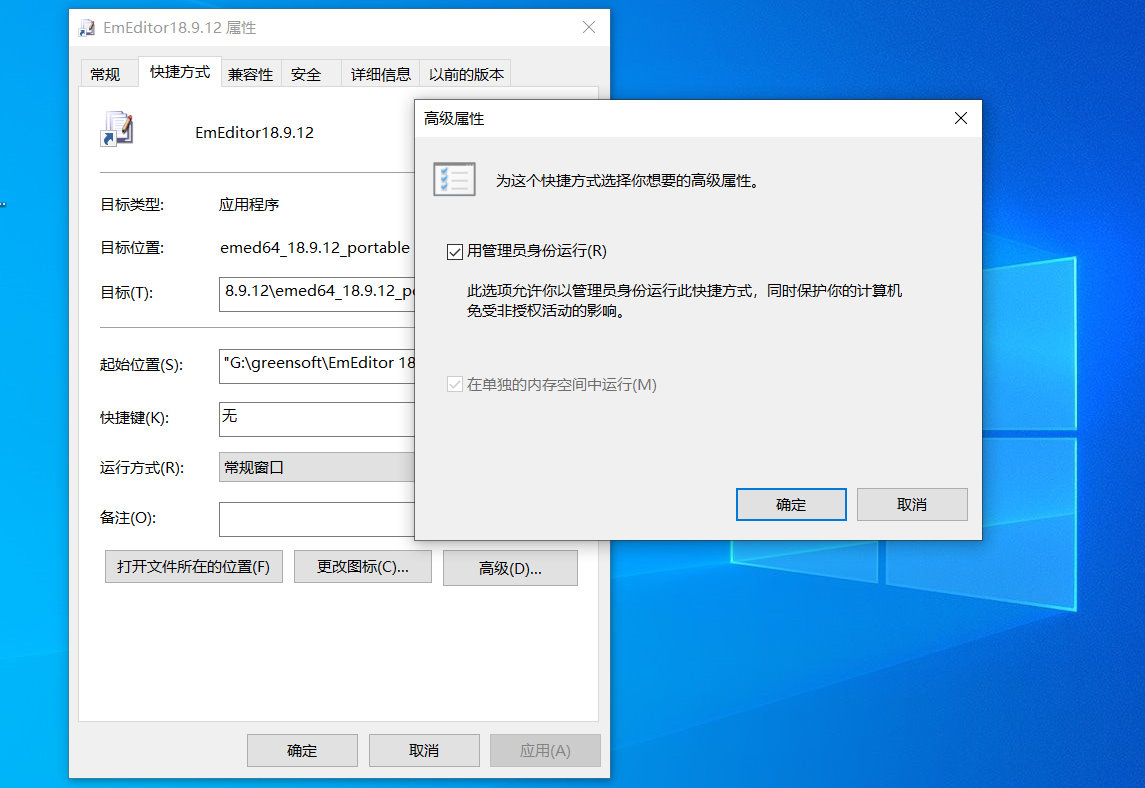Click 打开文件所在的位置 button
This screenshot has height=788, width=1145.
pyautogui.click(x=193, y=567)
